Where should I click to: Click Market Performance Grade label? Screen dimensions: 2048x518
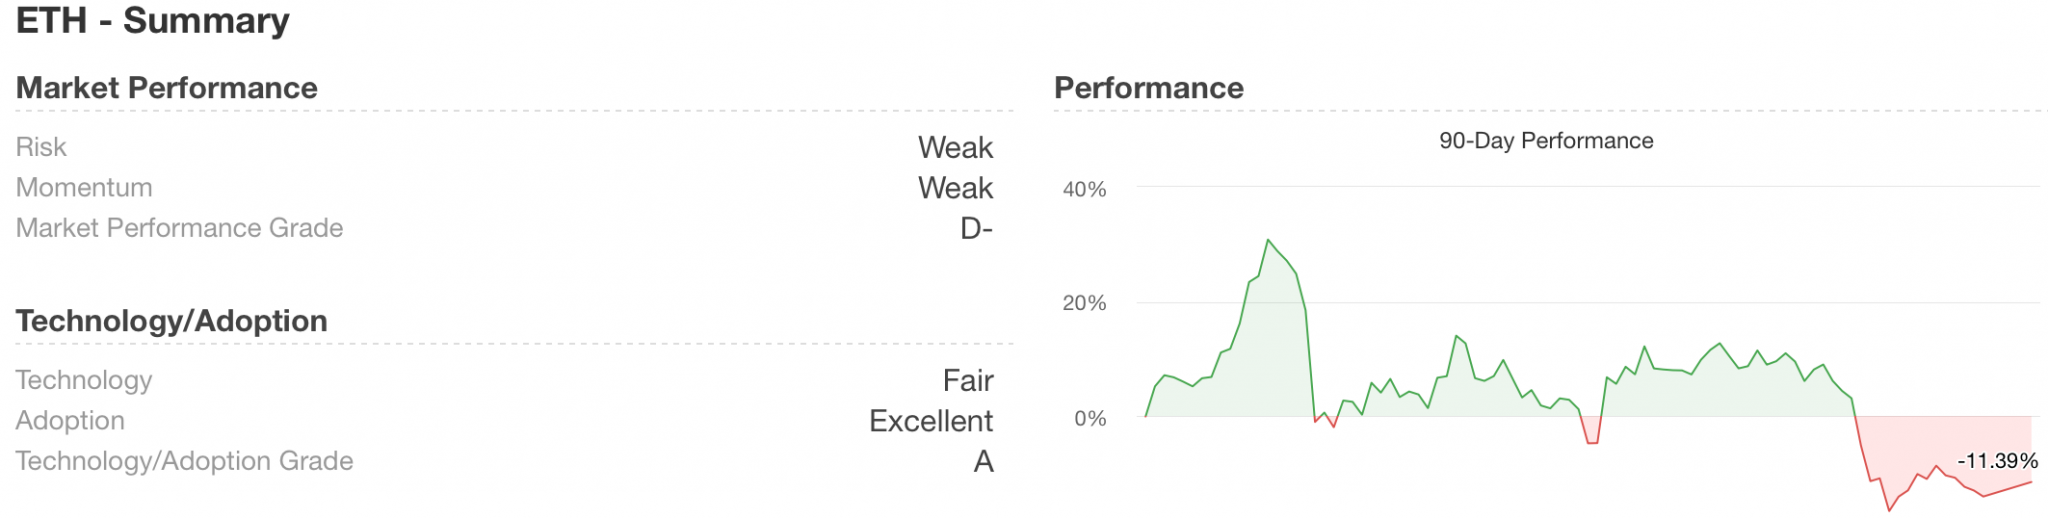pos(180,228)
